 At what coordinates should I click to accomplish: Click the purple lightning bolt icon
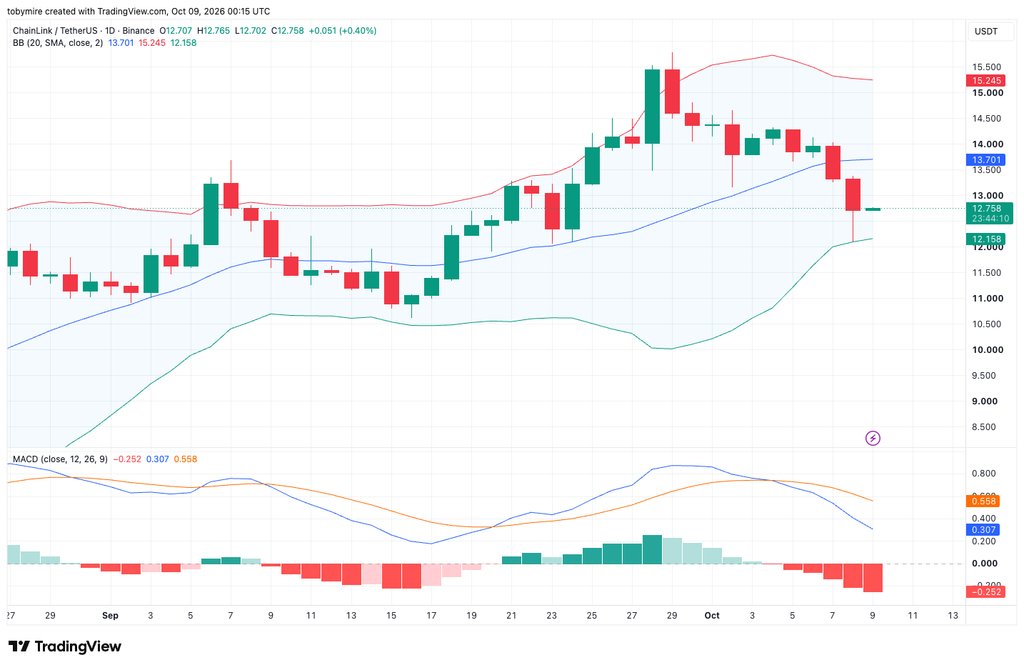coord(872,438)
